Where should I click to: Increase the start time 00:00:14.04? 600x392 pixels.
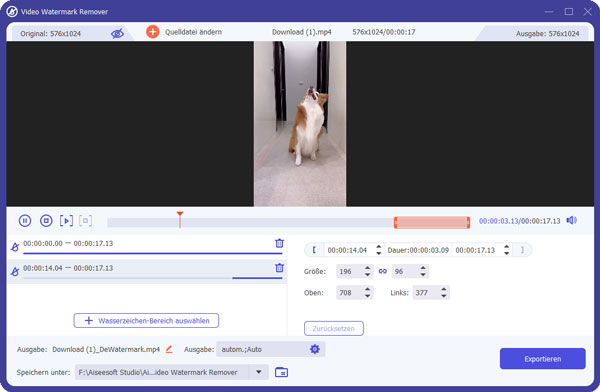point(378,247)
